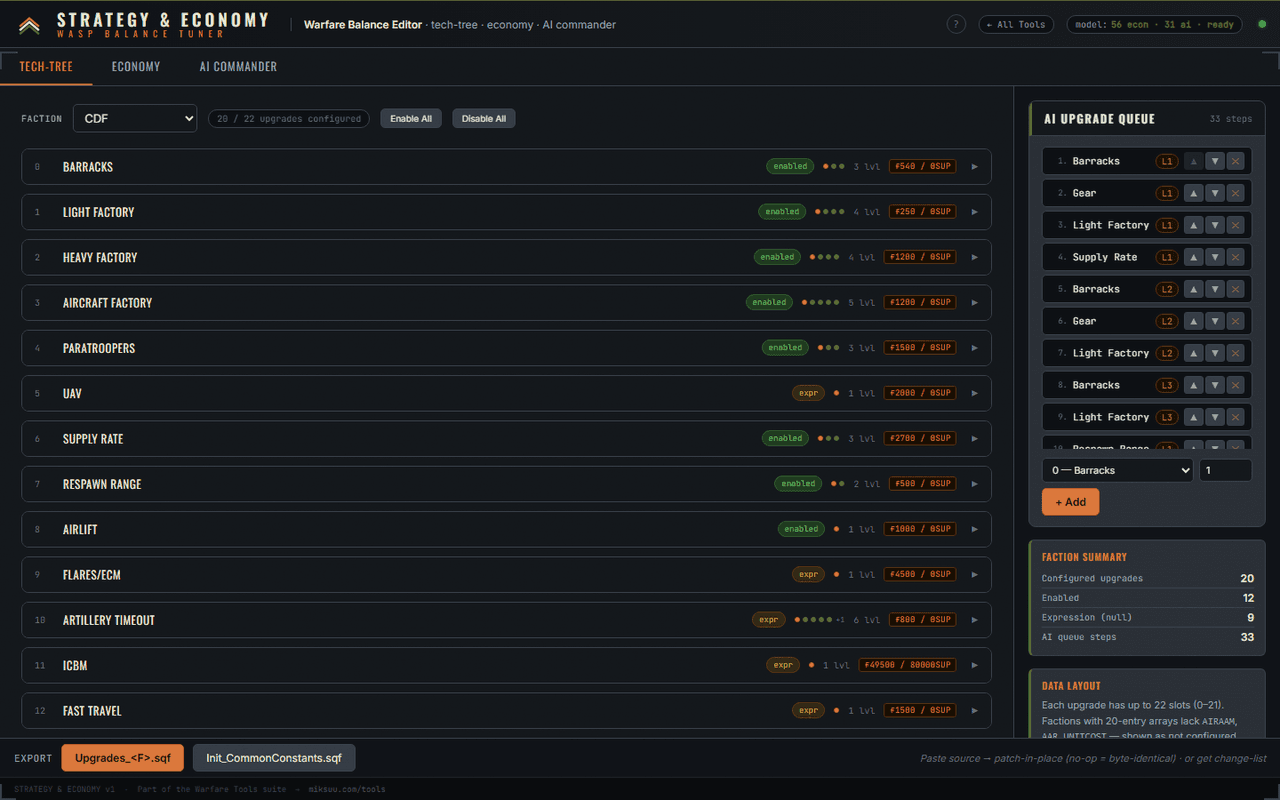
Task: Move step 5 Barracks L2 down
Action: pos(1214,289)
